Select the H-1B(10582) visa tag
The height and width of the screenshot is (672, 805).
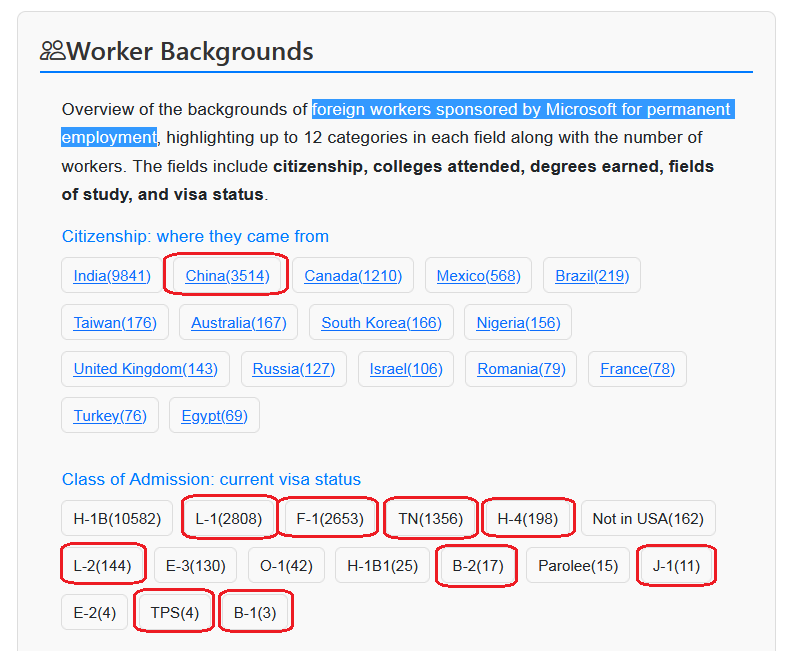pyautogui.click(x=117, y=519)
